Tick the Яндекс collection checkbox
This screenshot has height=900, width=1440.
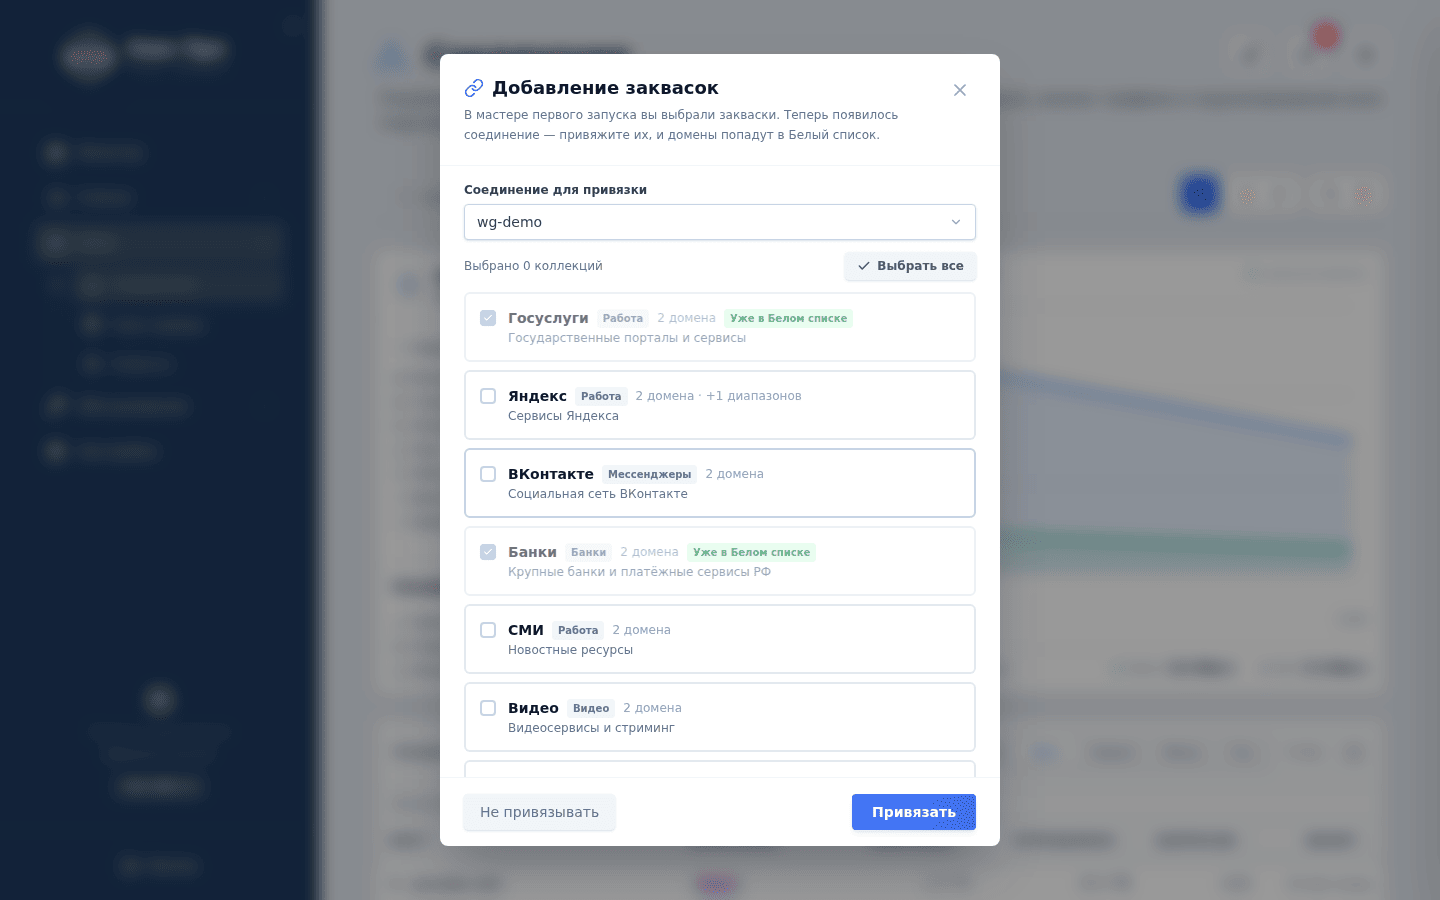tap(488, 396)
